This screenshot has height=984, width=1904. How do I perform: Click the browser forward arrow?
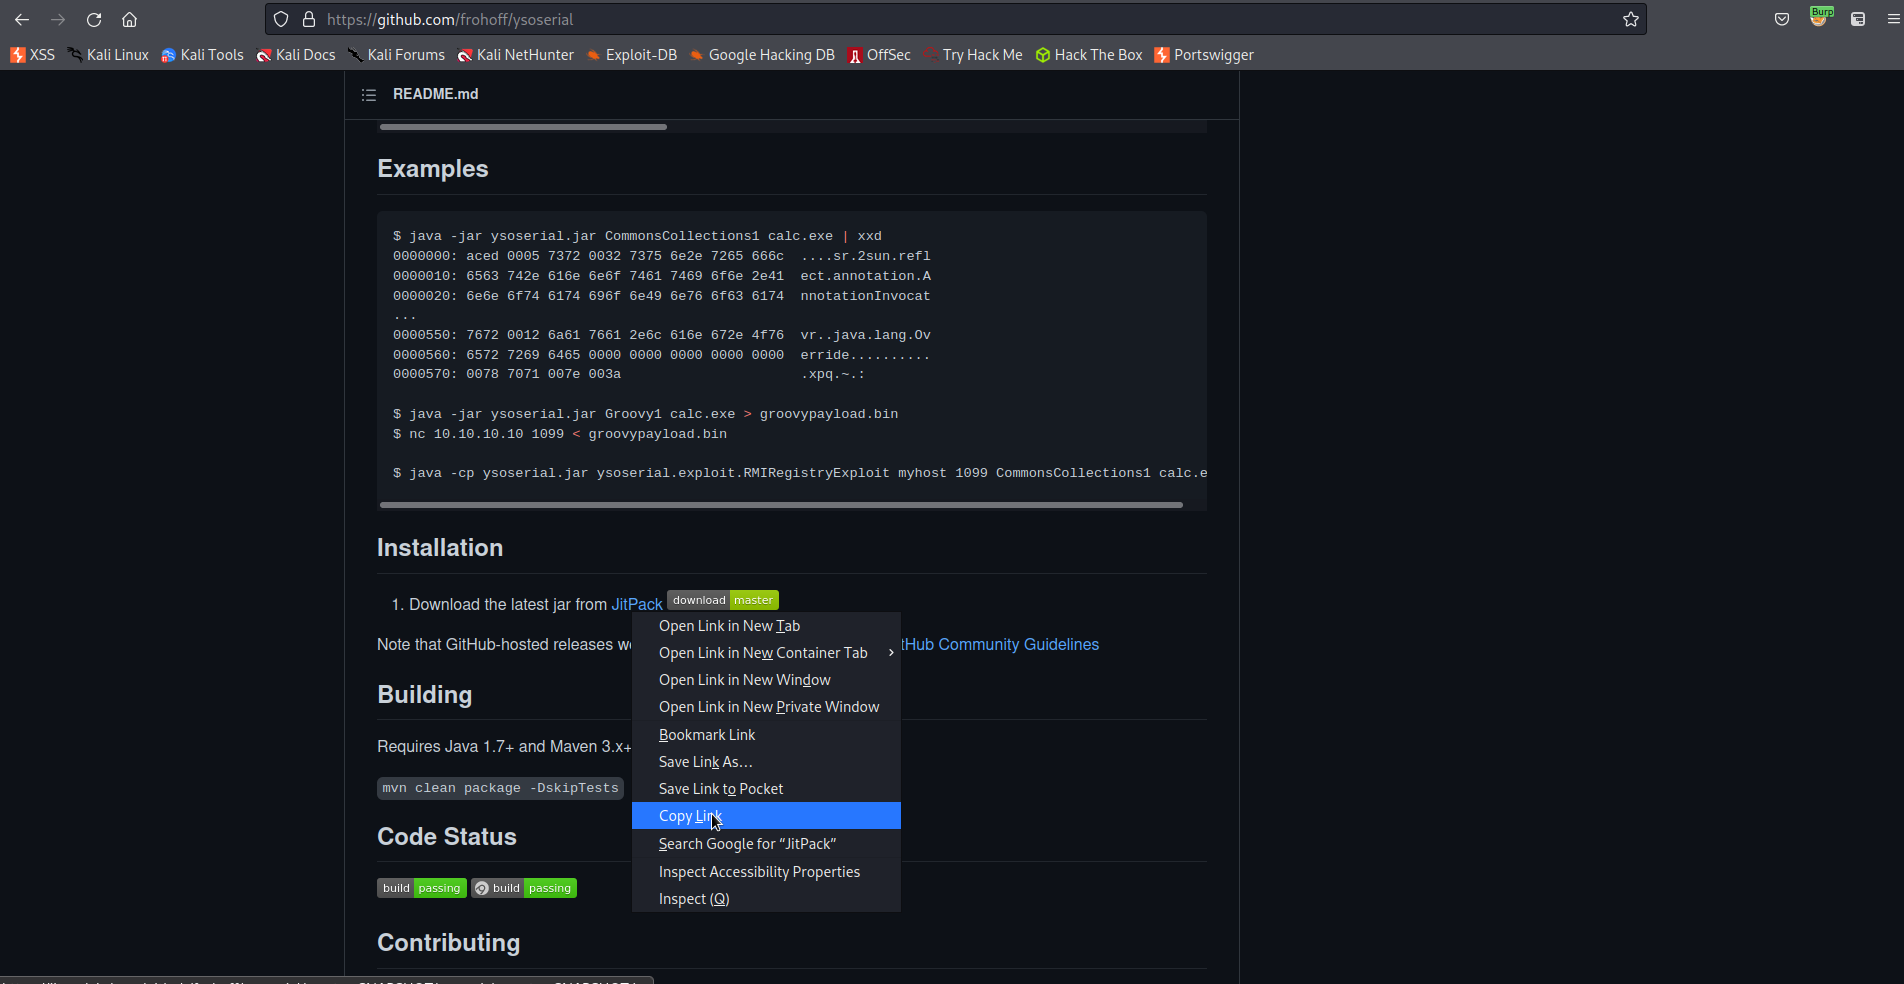tap(58, 19)
